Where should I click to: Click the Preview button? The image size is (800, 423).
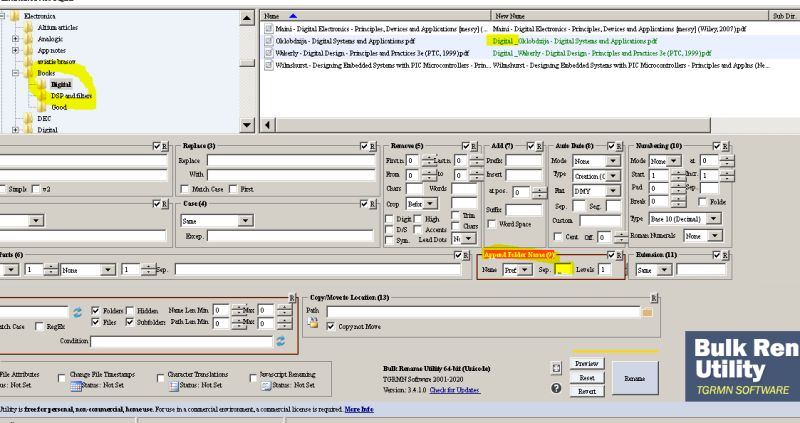coord(586,363)
